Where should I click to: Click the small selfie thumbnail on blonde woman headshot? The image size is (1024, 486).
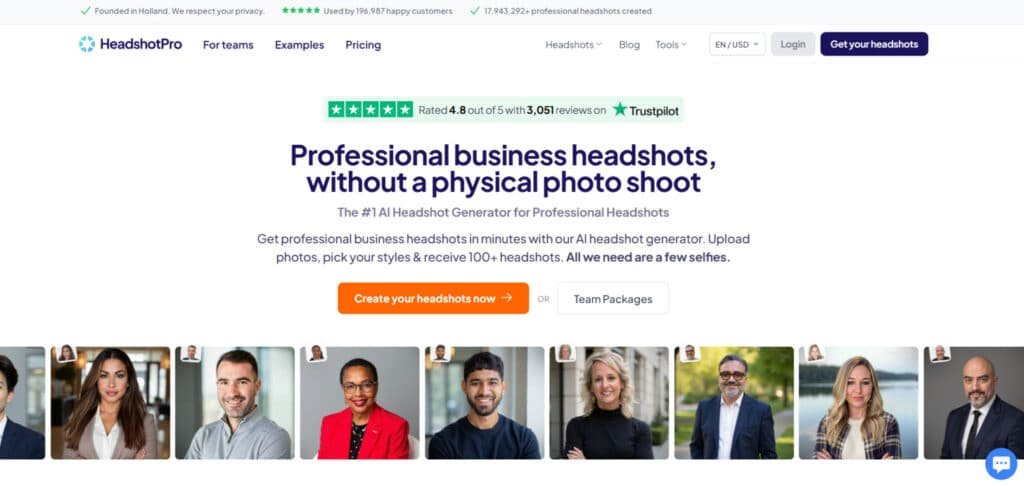click(565, 353)
